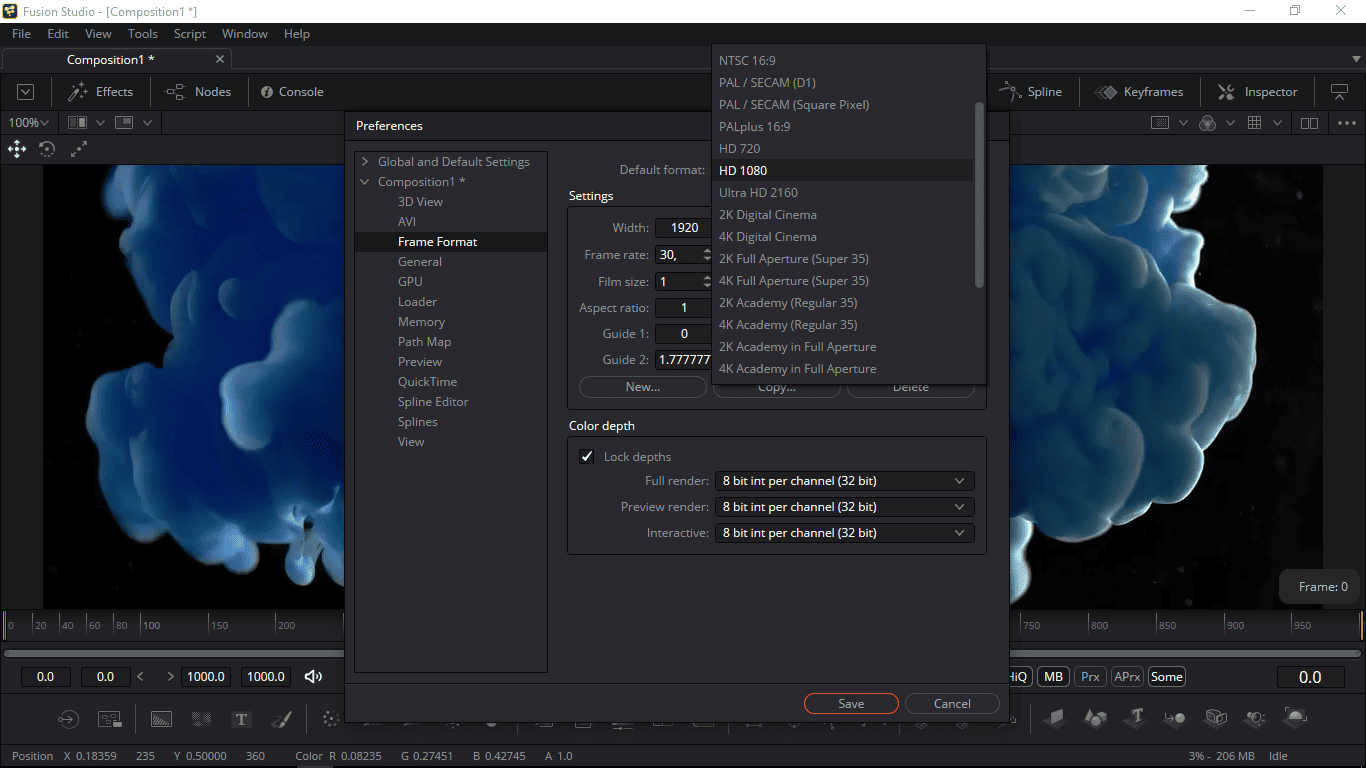Screen dimensions: 1366x768
Task: Open the Interactive depth dropdown
Action: pyautogui.click(x=844, y=533)
